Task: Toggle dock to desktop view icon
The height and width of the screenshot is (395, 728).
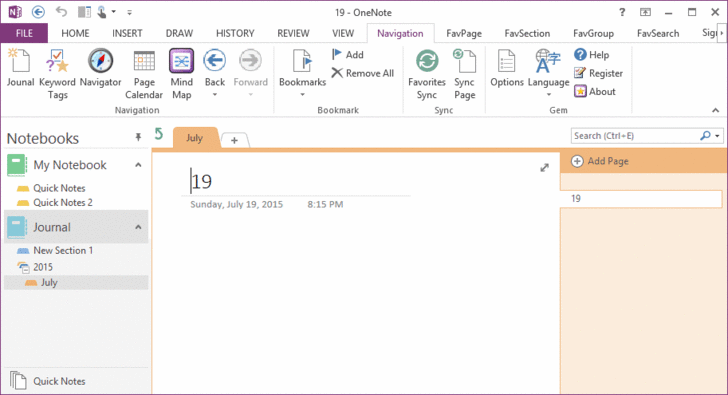Action: coord(84,12)
